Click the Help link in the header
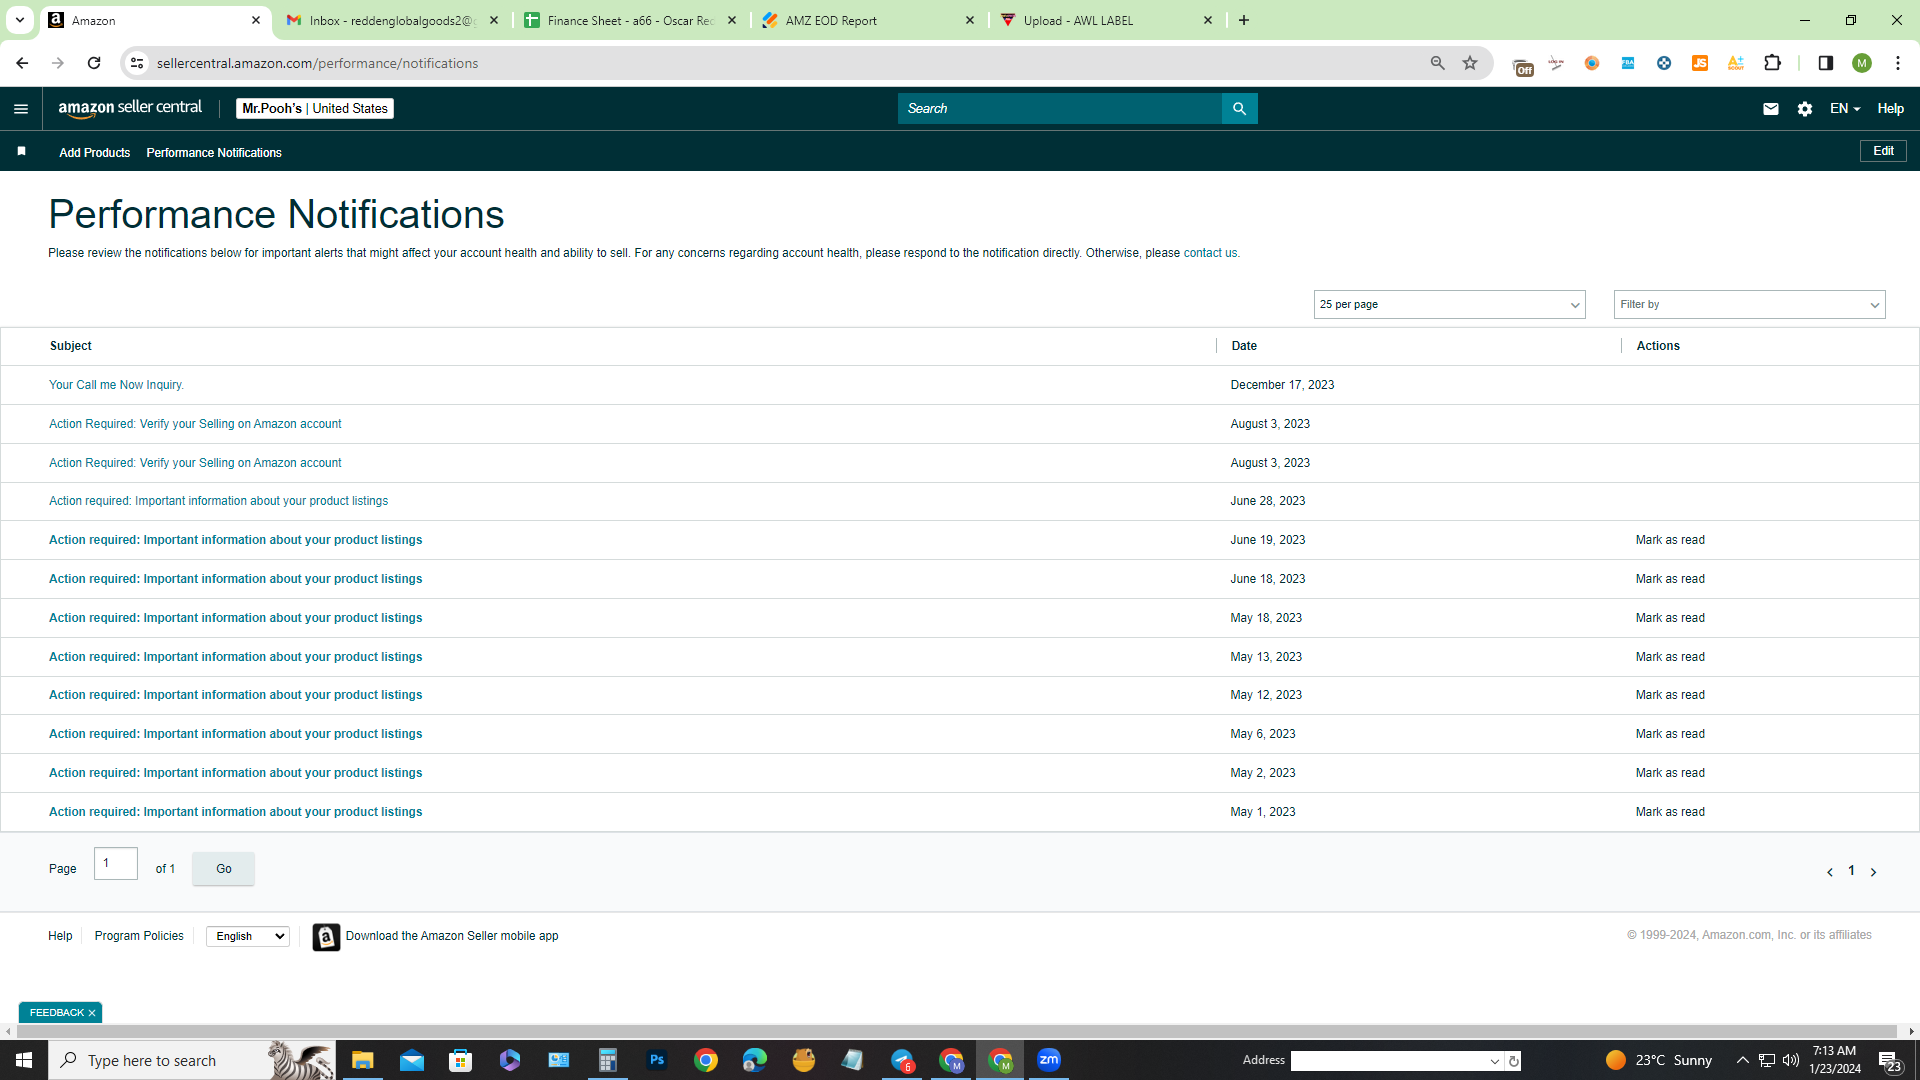The height and width of the screenshot is (1080, 1920). (1890, 109)
